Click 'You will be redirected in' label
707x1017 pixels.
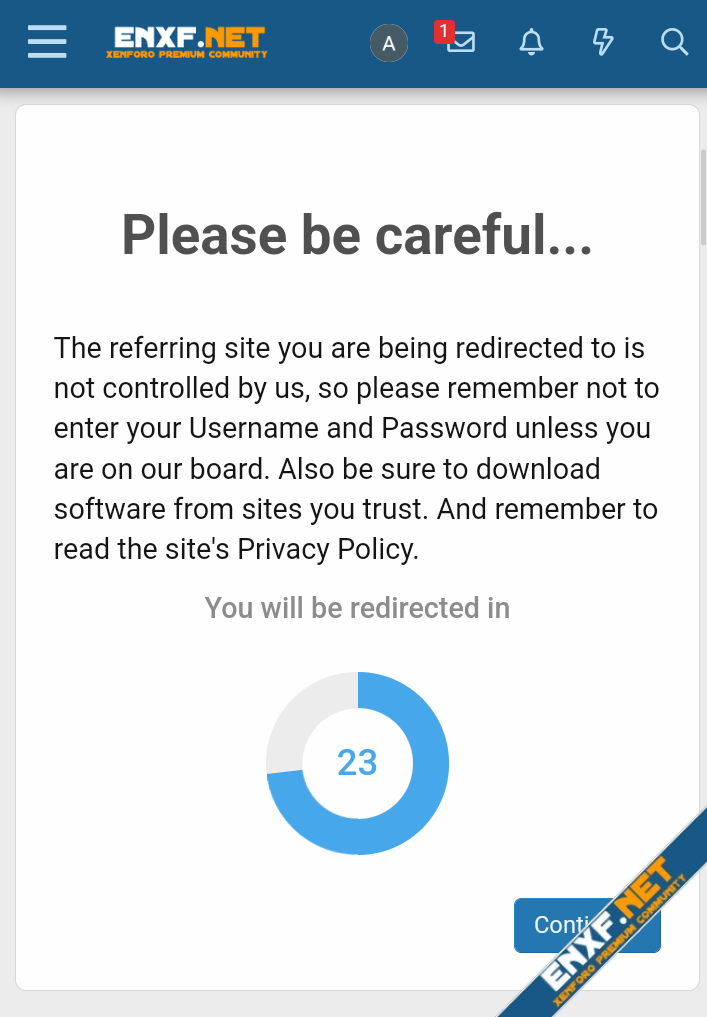pos(357,608)
